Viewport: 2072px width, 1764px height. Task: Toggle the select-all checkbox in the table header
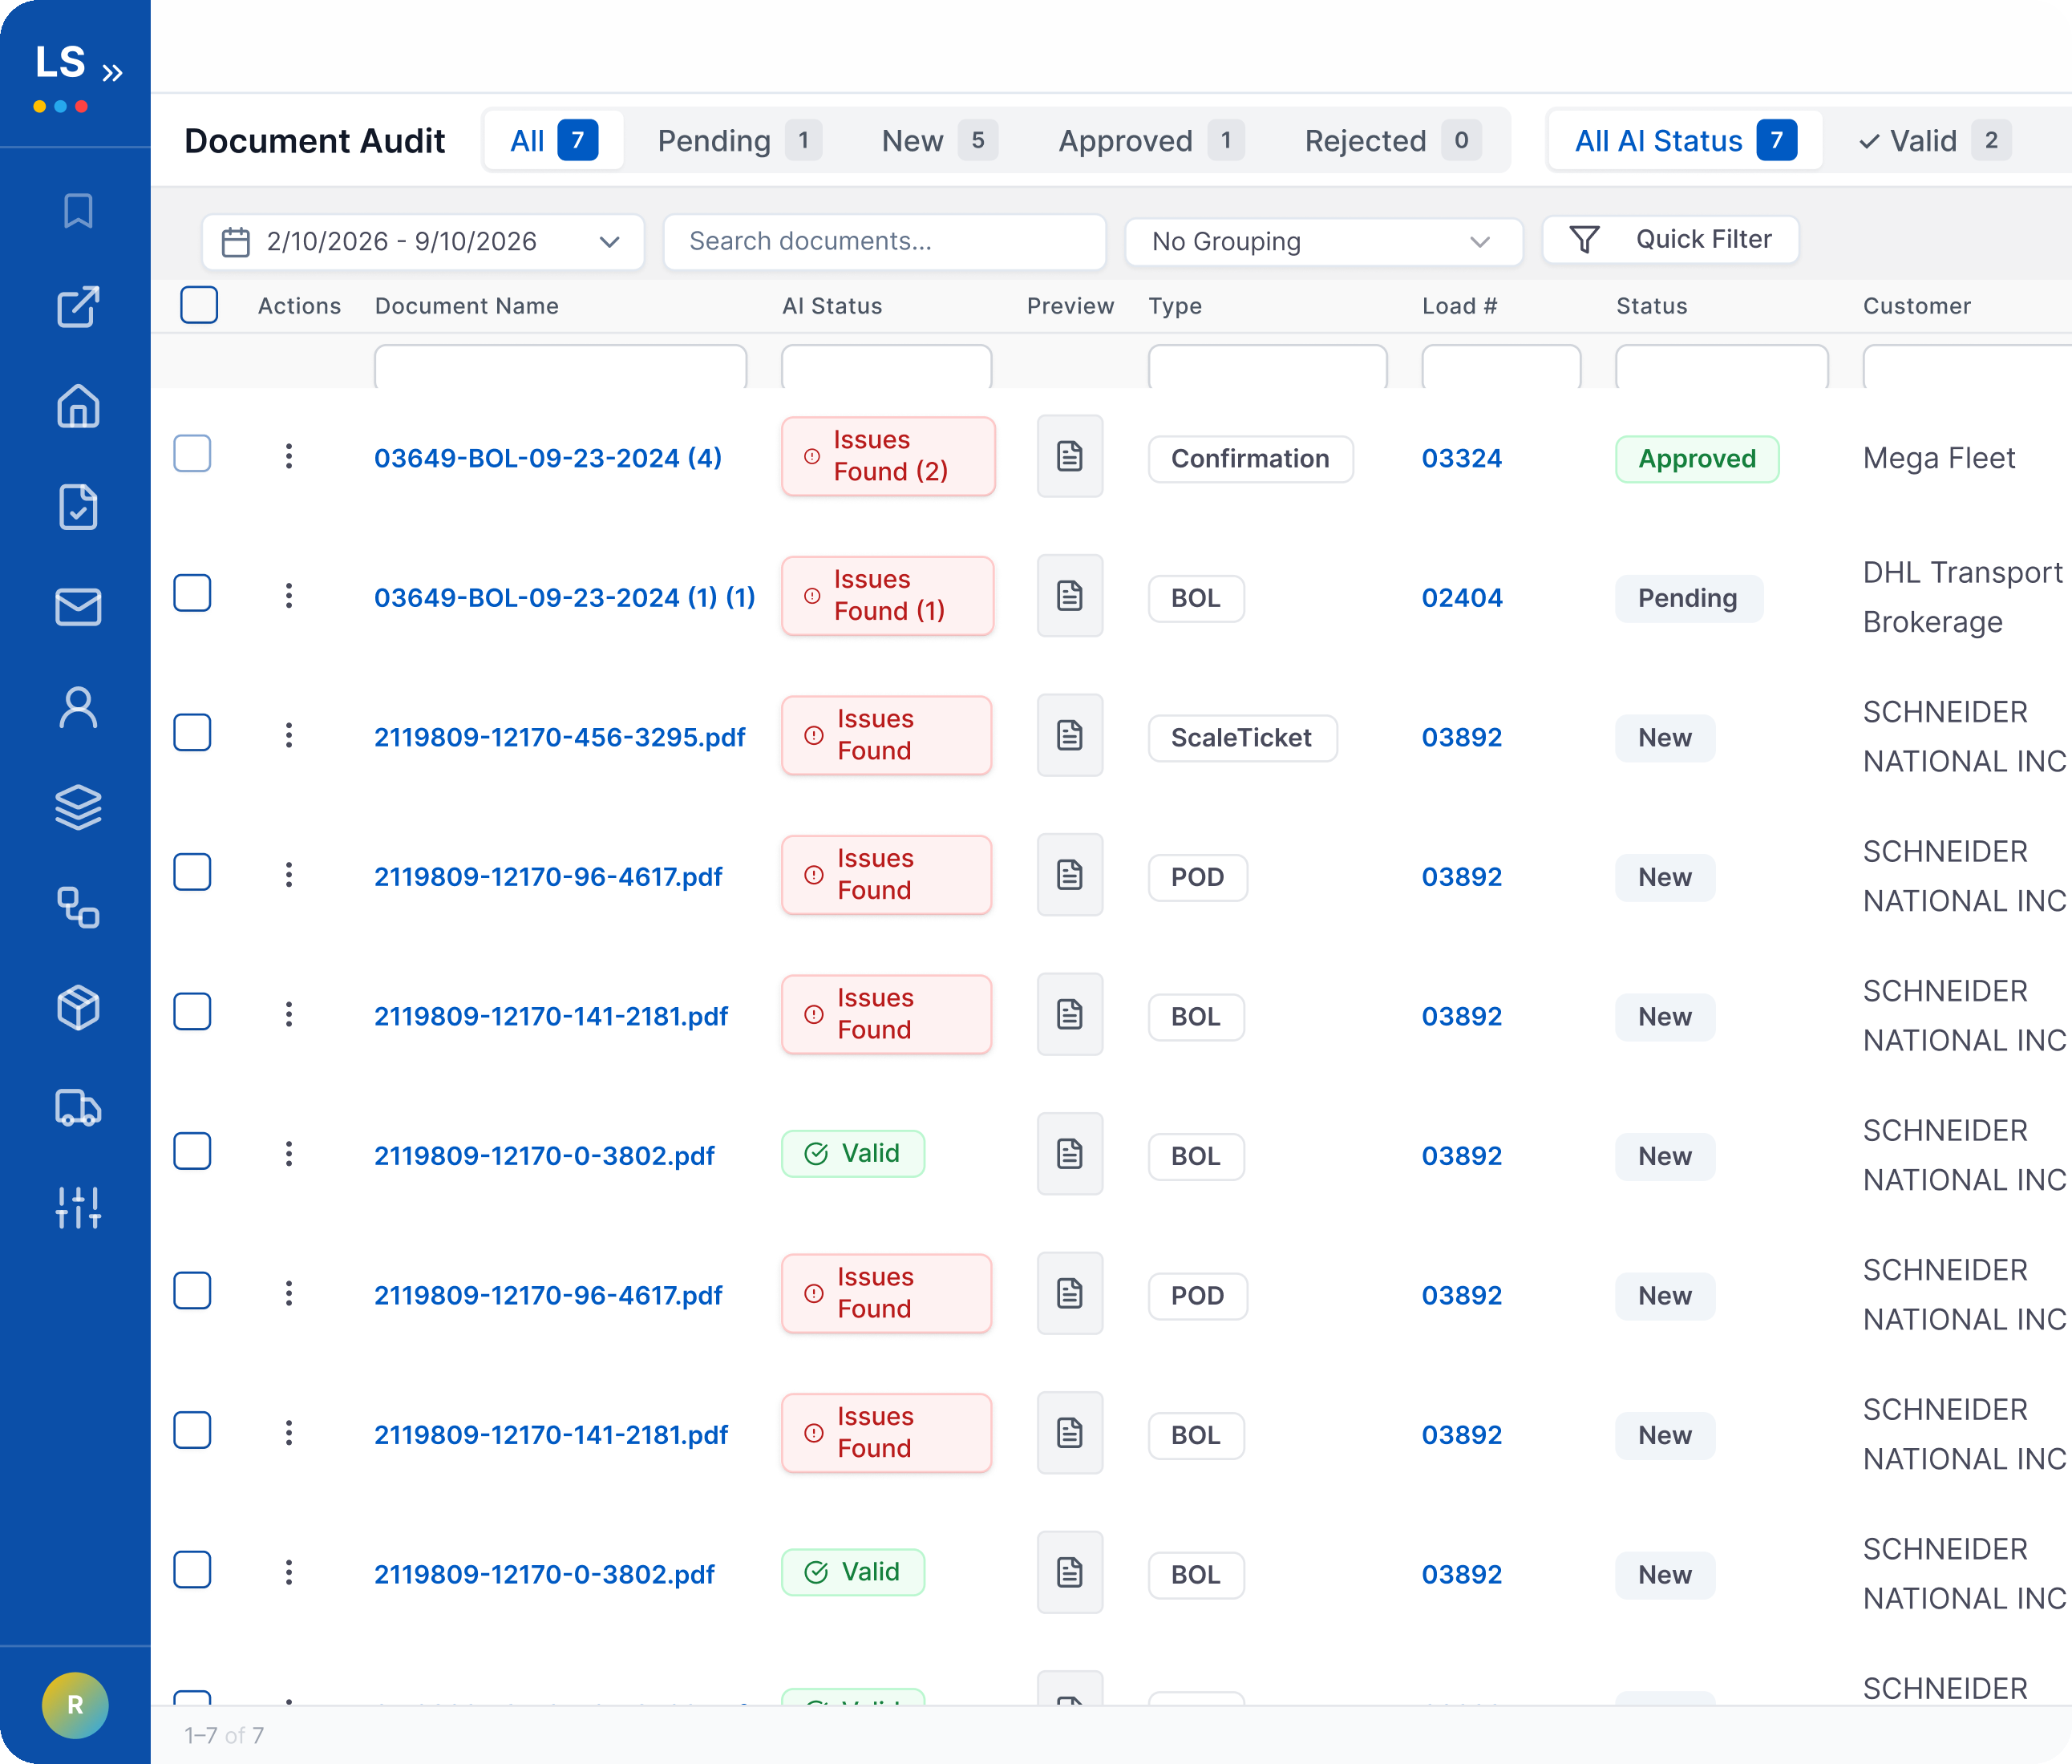point(199,305)
